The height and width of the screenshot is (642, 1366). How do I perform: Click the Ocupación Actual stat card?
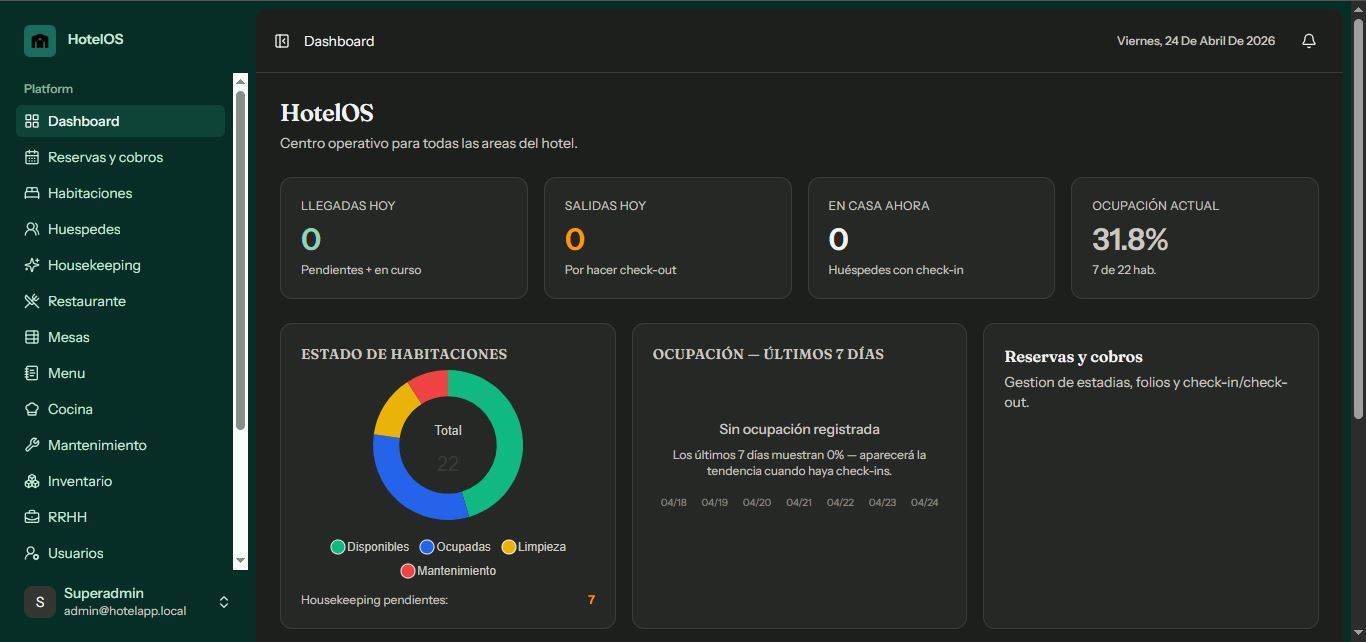point(1194,238)
